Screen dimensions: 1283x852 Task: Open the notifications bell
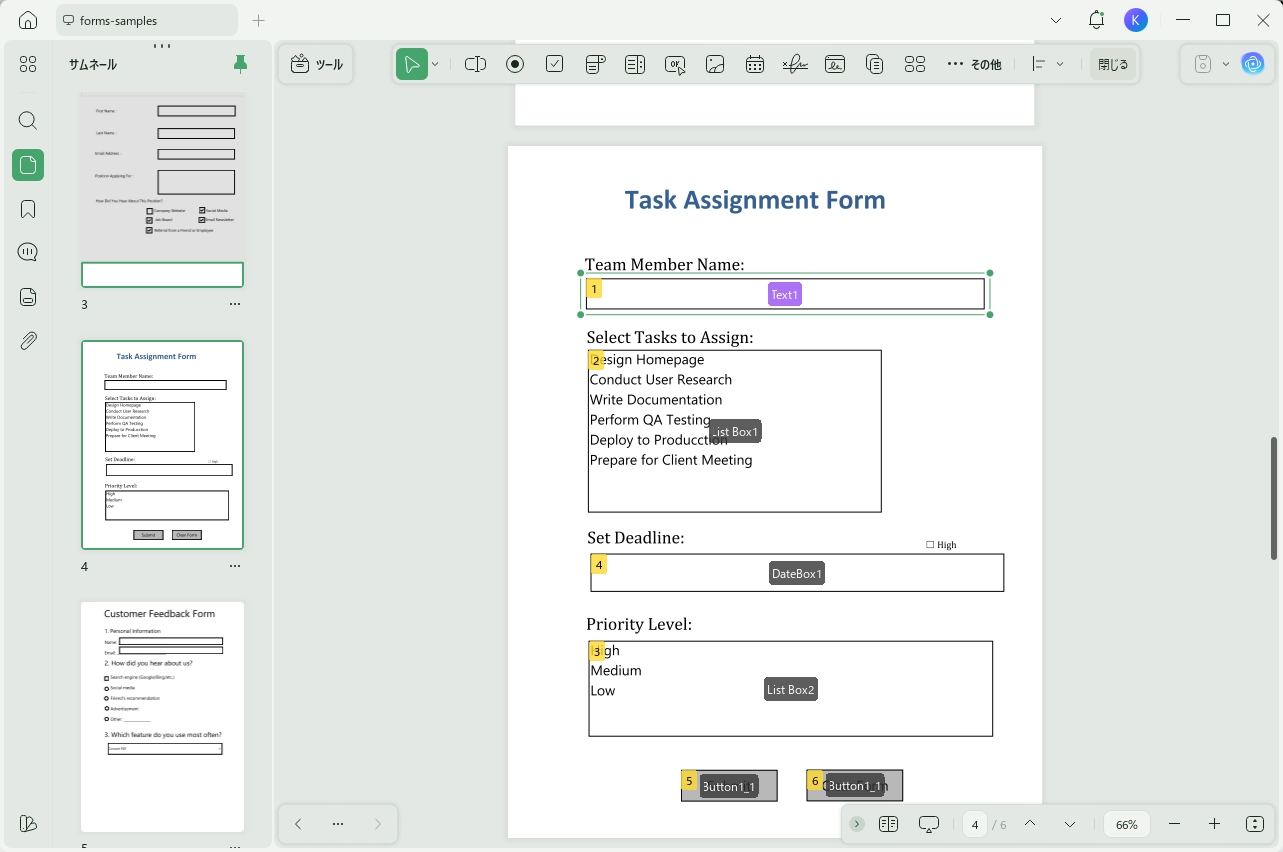click(1097, 20)
